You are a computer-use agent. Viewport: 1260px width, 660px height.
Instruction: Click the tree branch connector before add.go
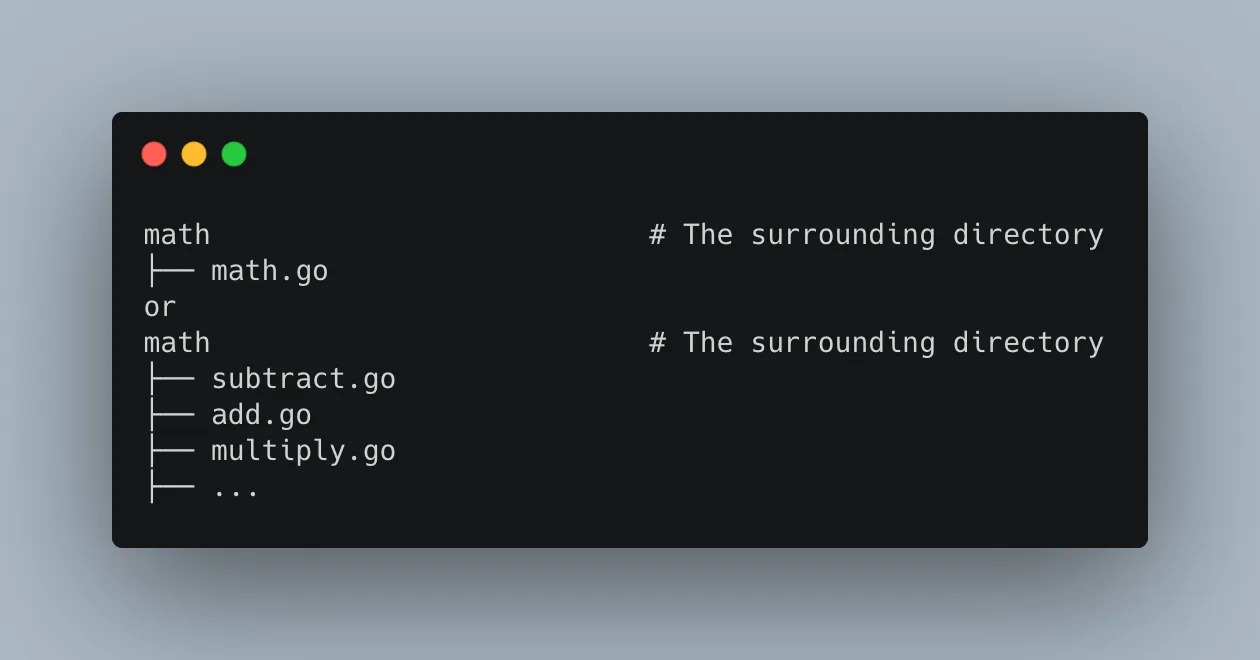(x=170, y=415)
